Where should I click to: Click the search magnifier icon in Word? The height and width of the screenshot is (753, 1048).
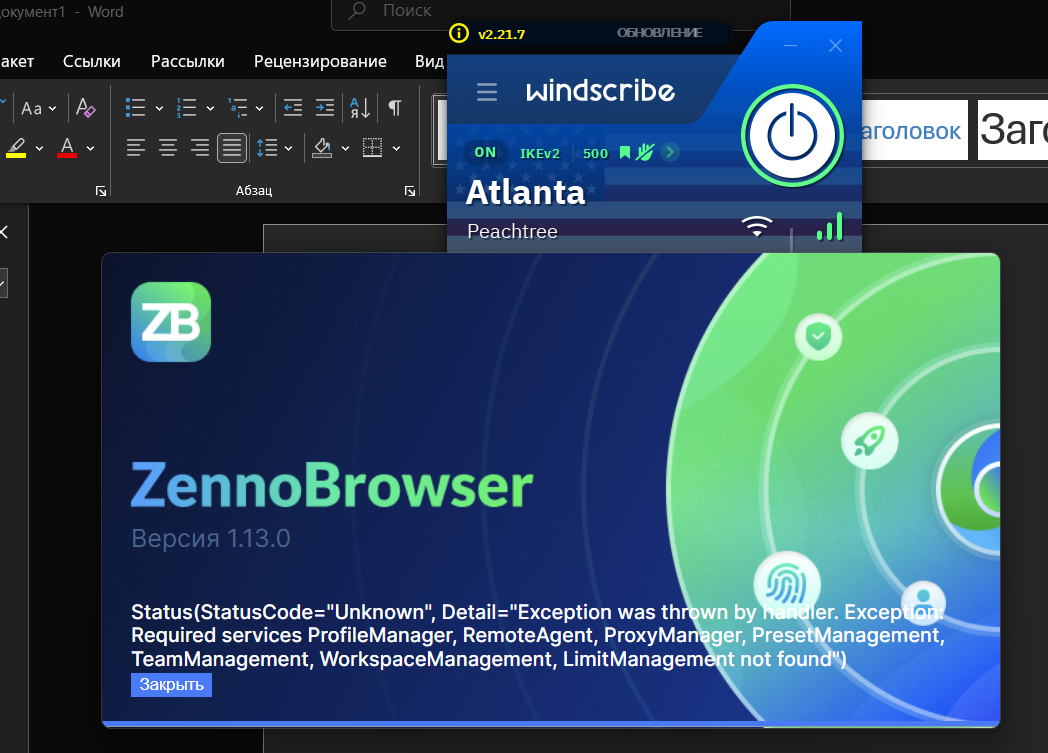click(358, 10)
